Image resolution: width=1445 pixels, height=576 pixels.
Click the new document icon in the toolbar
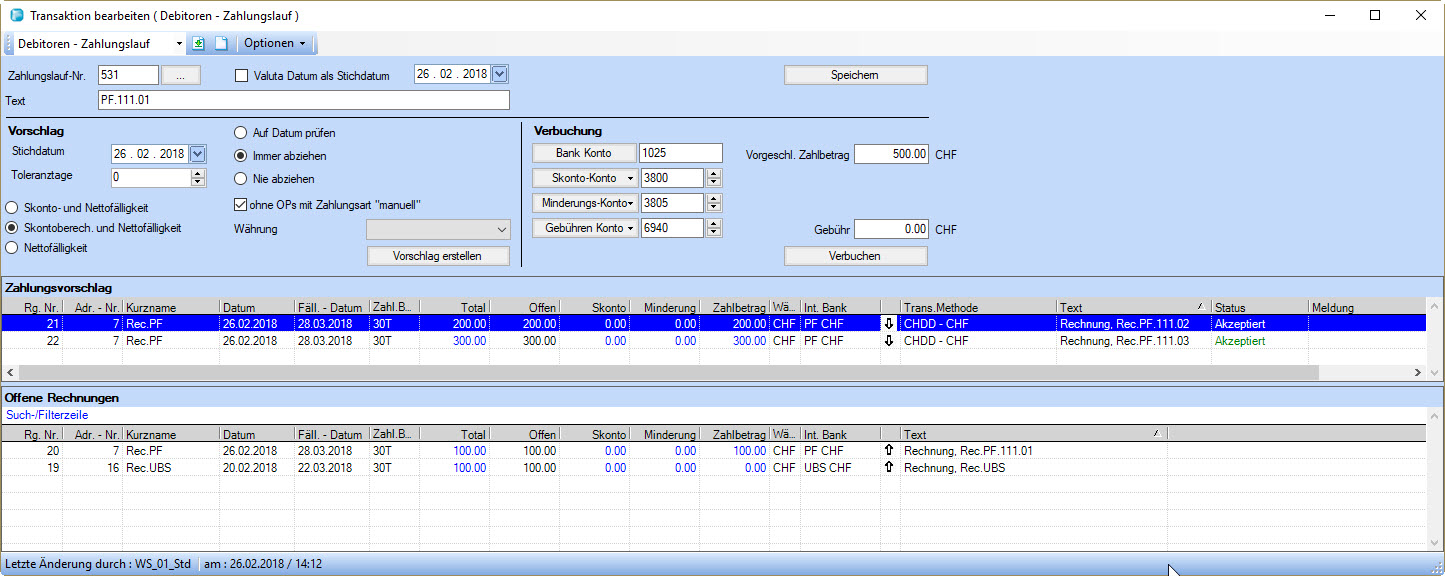221,43
